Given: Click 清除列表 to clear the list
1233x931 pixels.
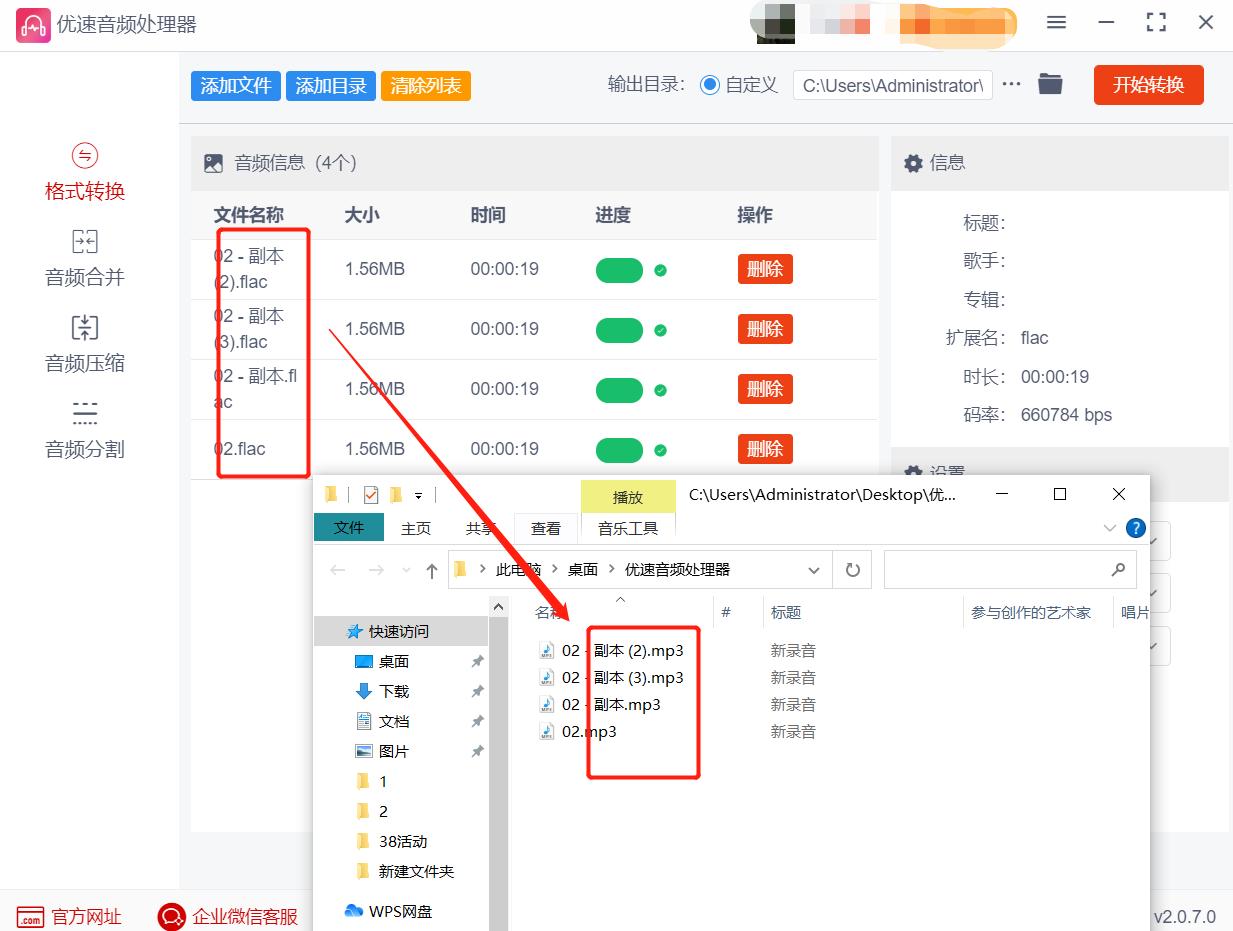Looking at the screenshot, I should pos(425,86).
